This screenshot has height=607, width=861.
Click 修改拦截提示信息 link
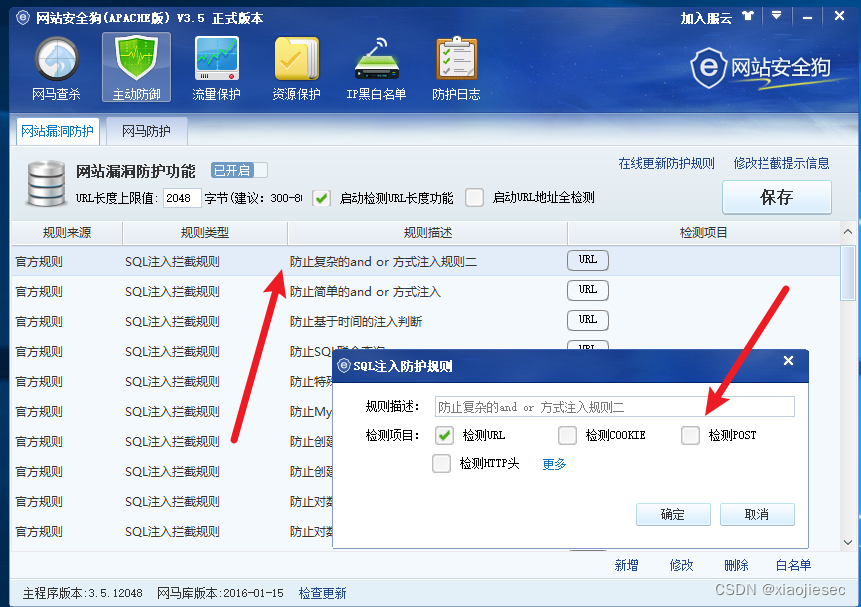click(x=781, y=163)
